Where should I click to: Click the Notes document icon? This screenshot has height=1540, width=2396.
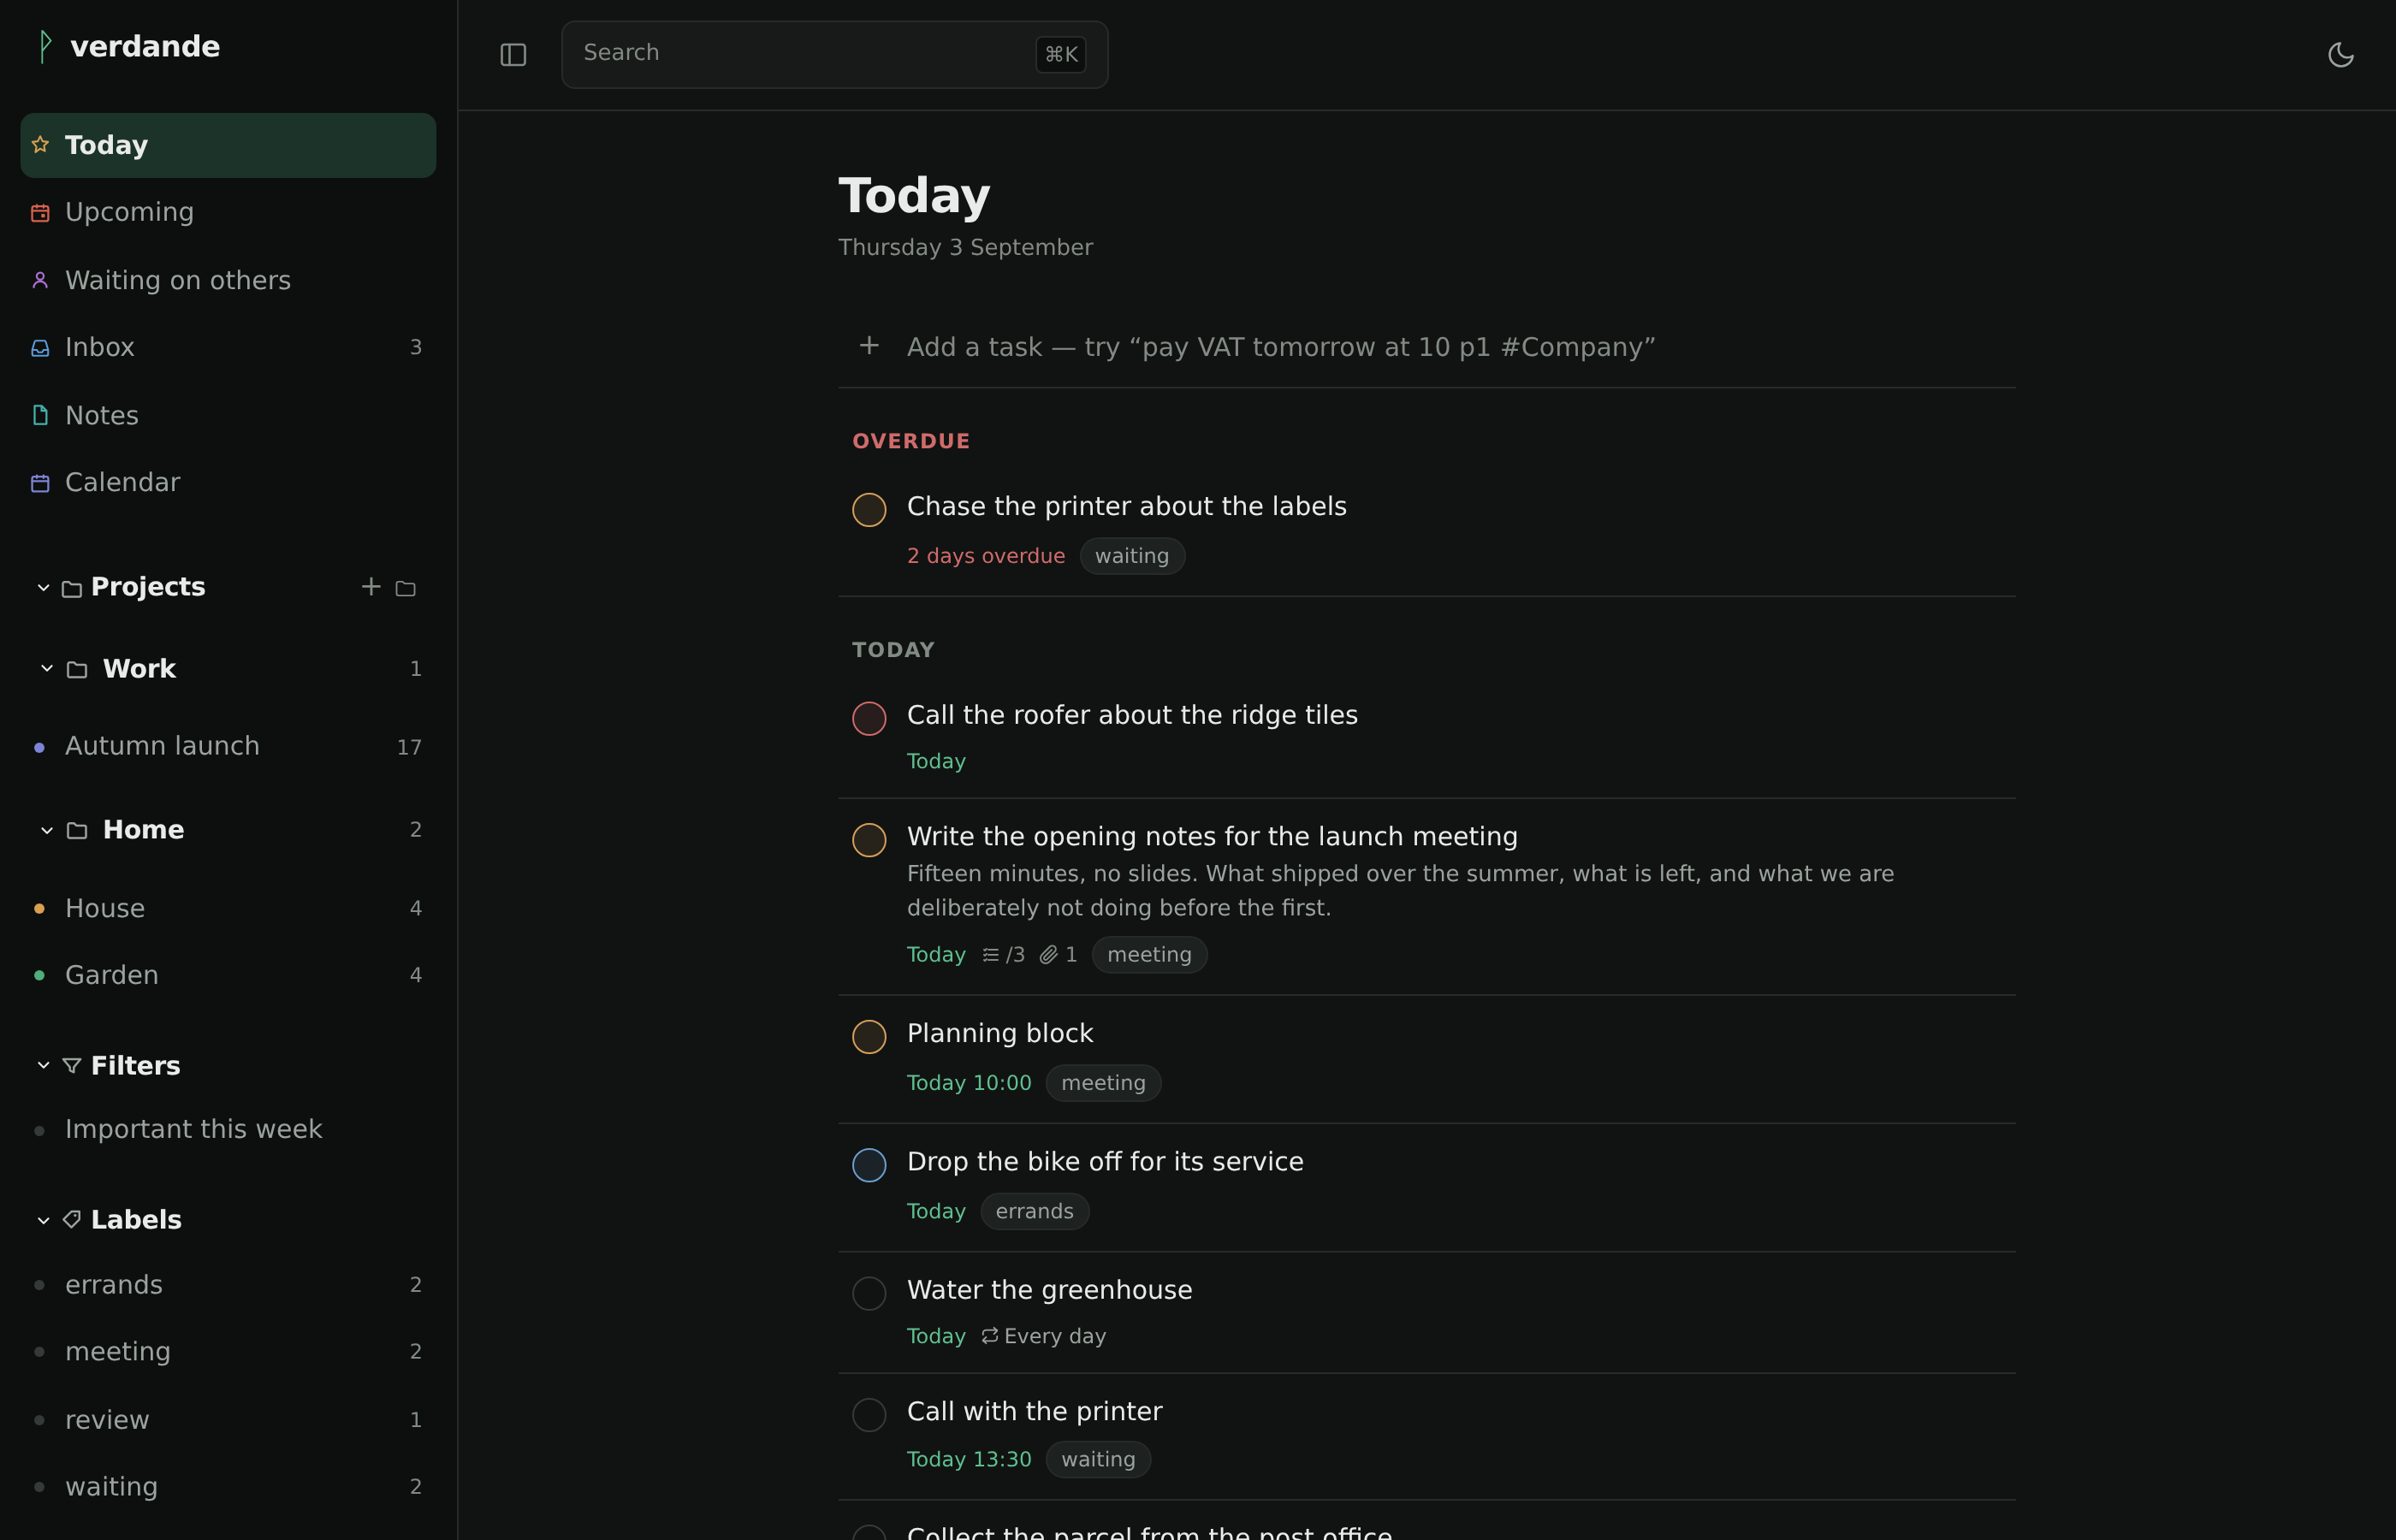pyautogui.click(x=40, y=415)
